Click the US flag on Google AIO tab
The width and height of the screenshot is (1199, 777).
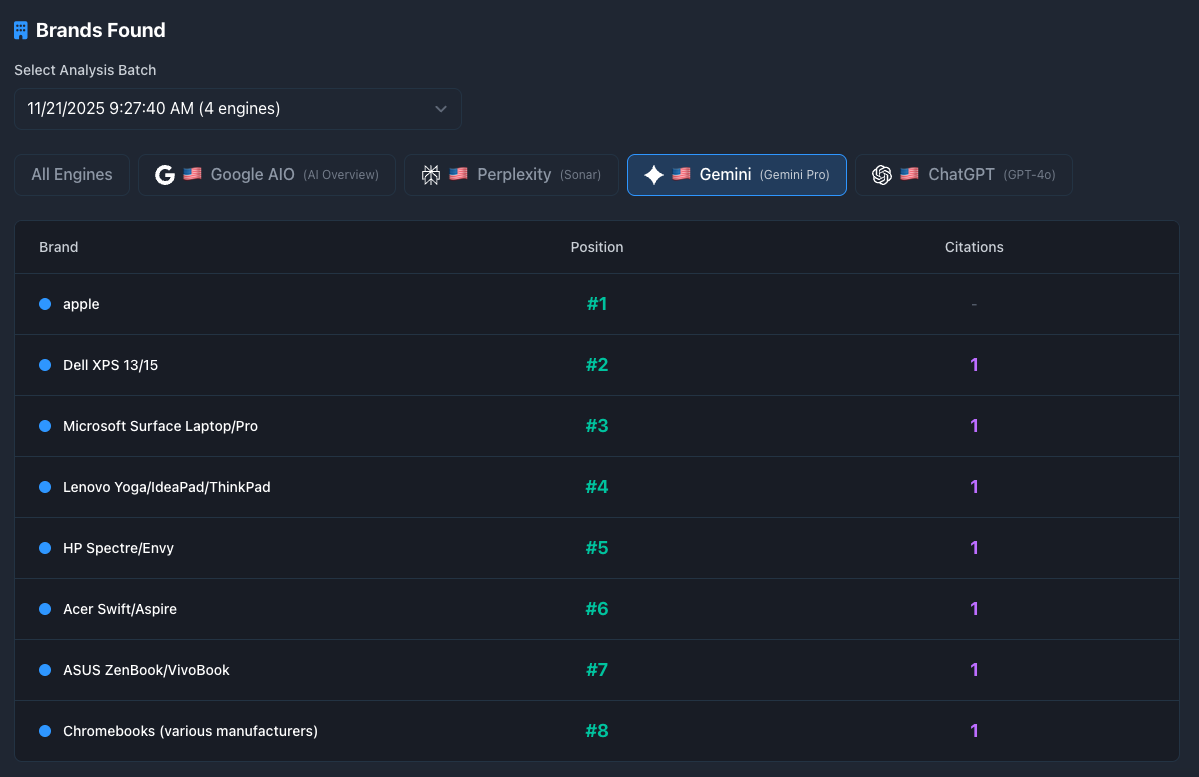point(193,174)
